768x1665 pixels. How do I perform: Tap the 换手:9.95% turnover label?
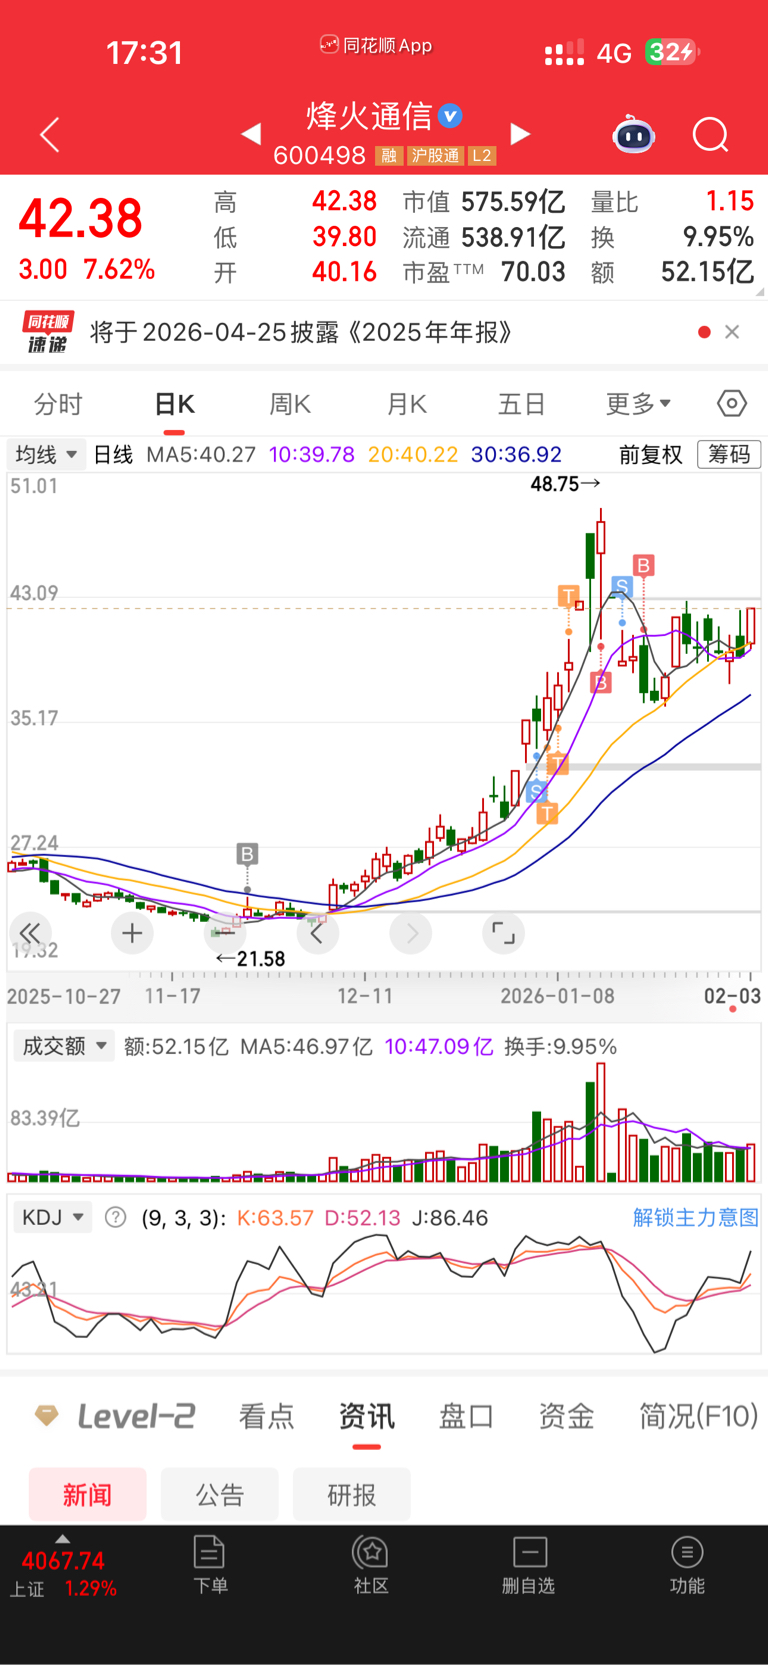560,1047
